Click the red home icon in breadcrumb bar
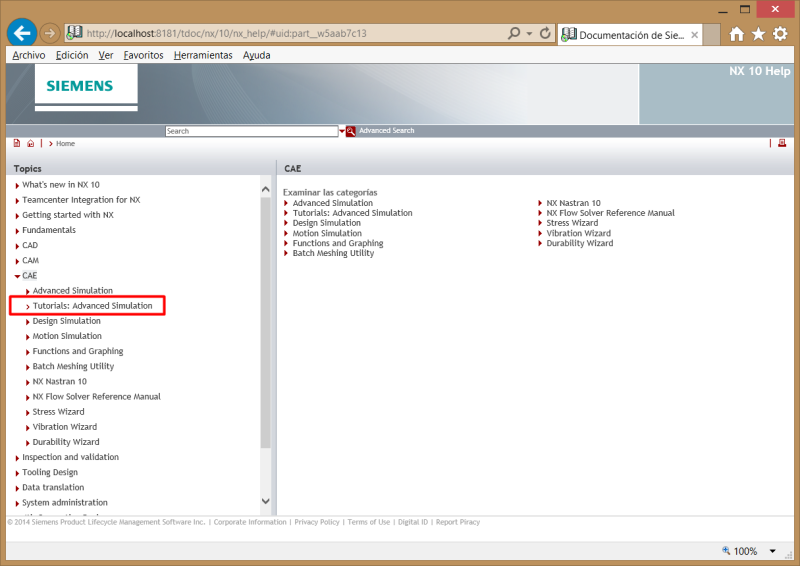Screen dimensions: 800x566 (31, 143)
